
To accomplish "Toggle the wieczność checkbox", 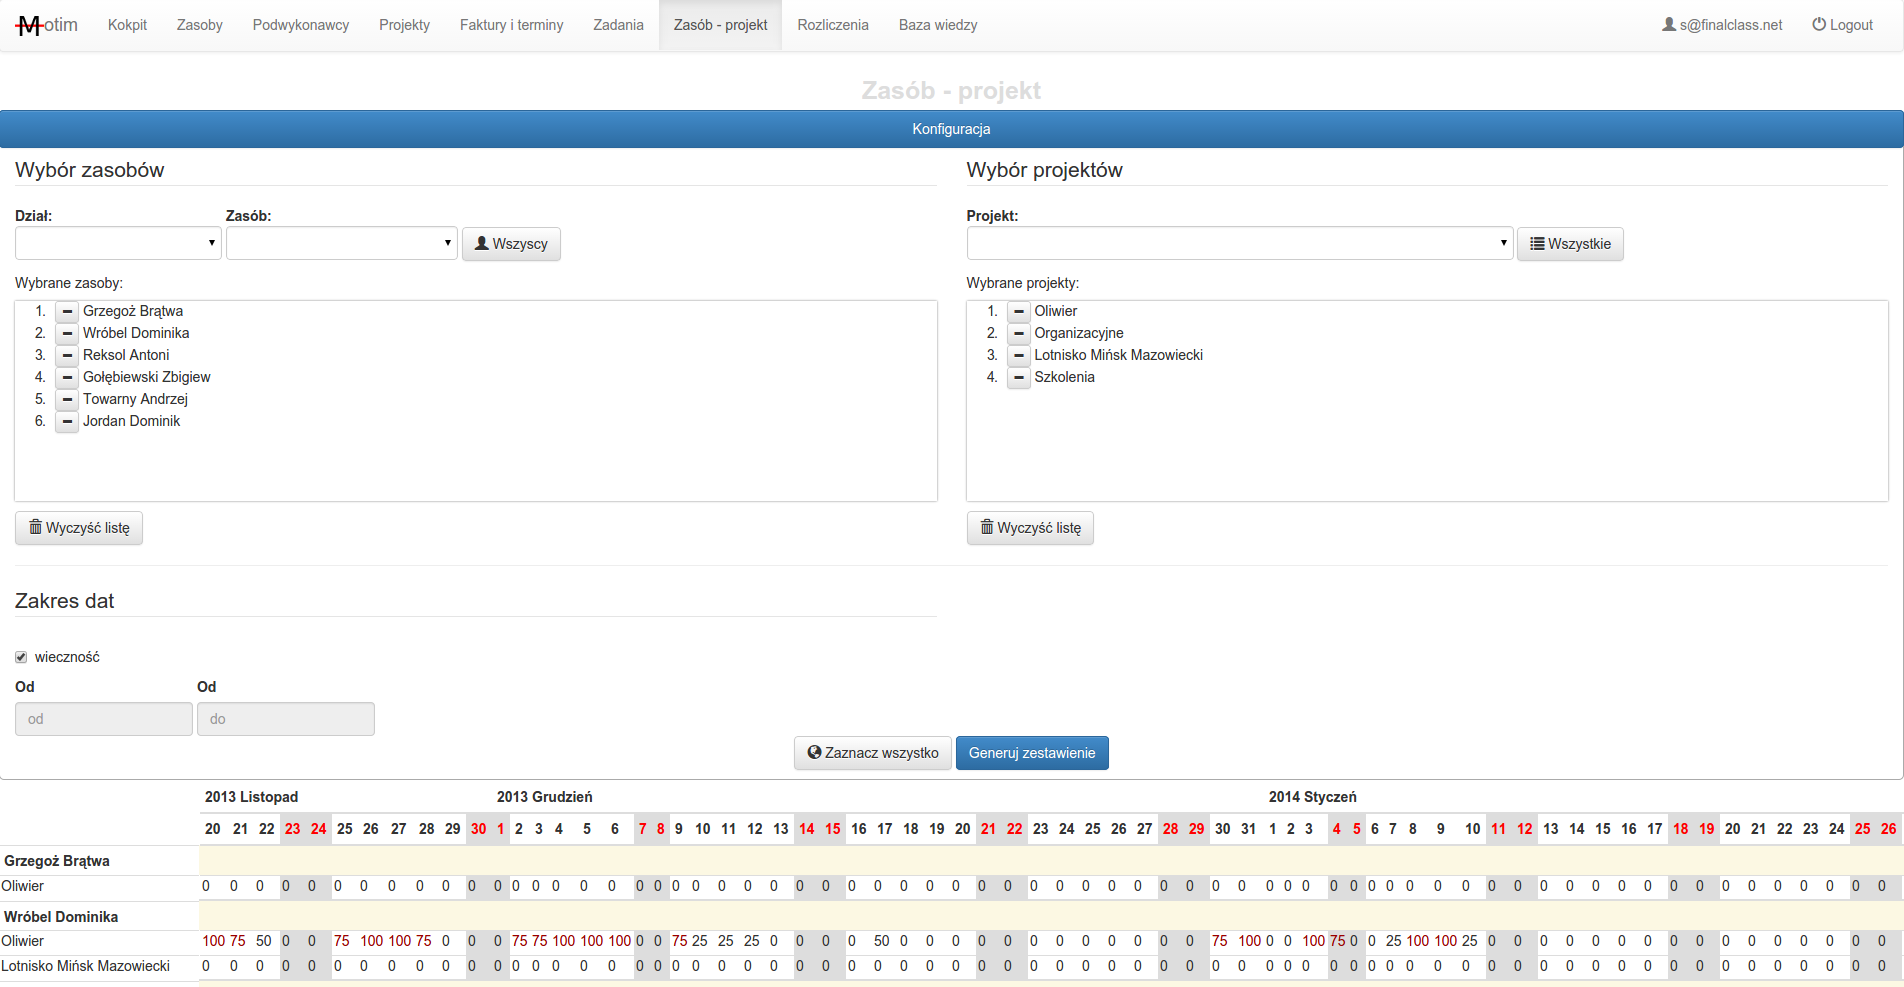I will pyautogui.click(x=21, y=657).
